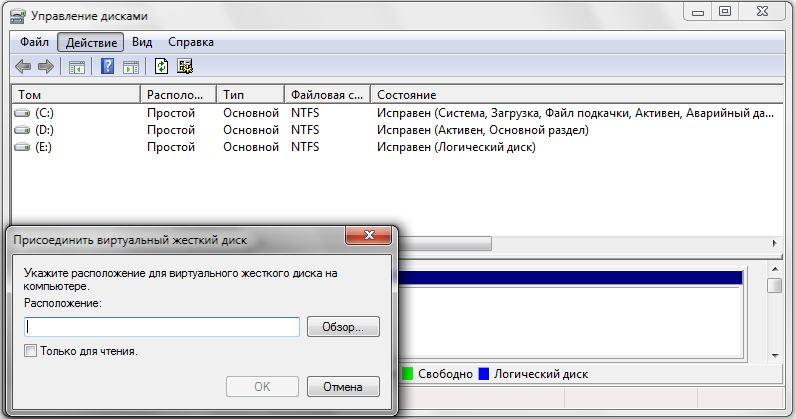Open the 'Вид' menu
The width and height of the screenshot is (796, 419).
(142, 42)
